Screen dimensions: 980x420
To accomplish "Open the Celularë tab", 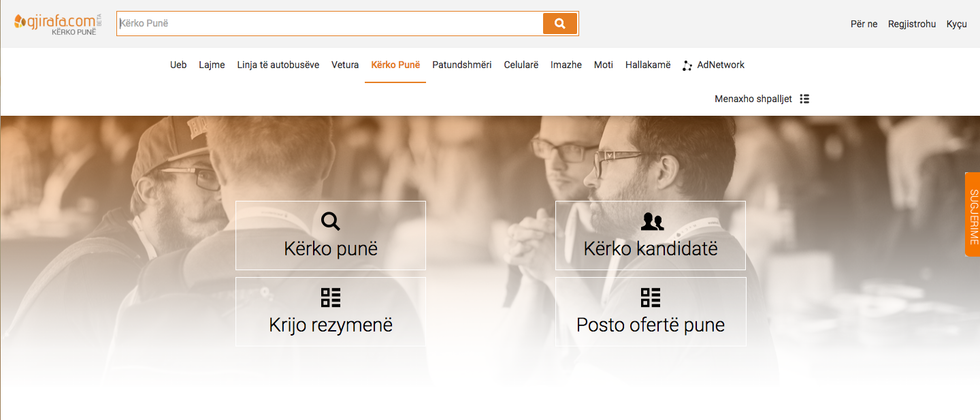I will (x=521, y=65).
